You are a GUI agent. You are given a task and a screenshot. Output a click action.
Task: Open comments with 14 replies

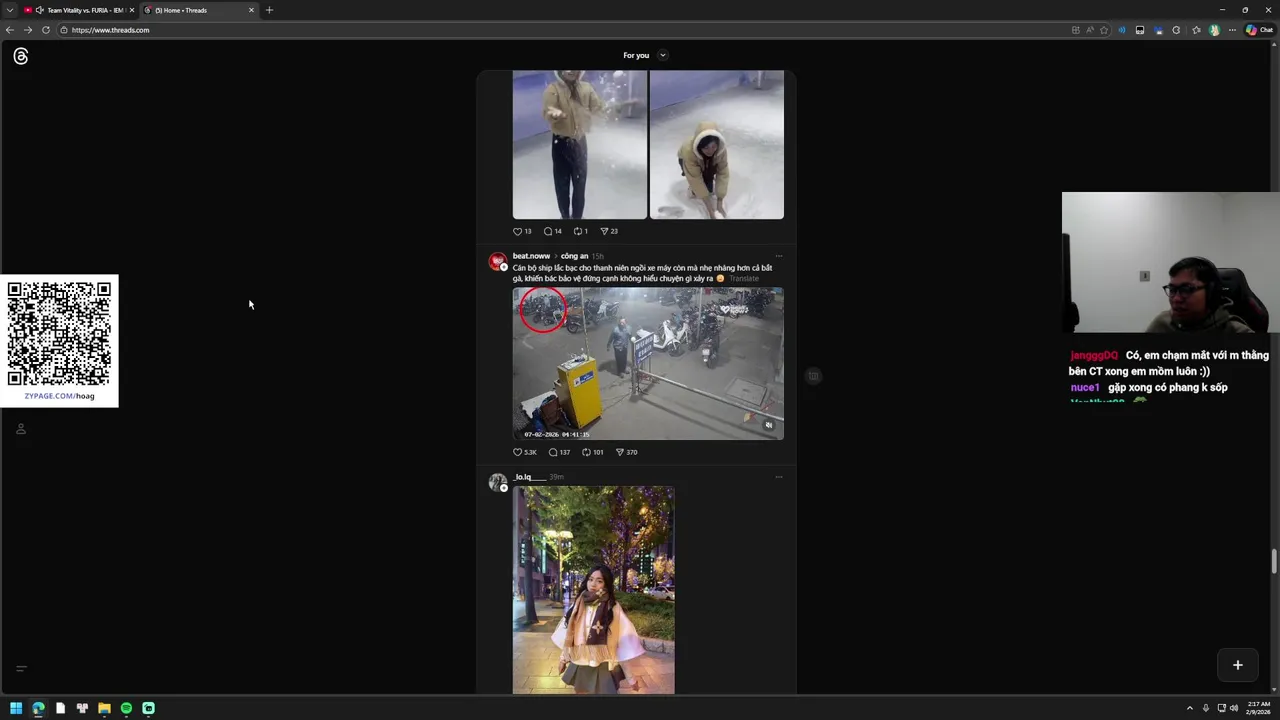pyautogui.click(x=553, y=231)
